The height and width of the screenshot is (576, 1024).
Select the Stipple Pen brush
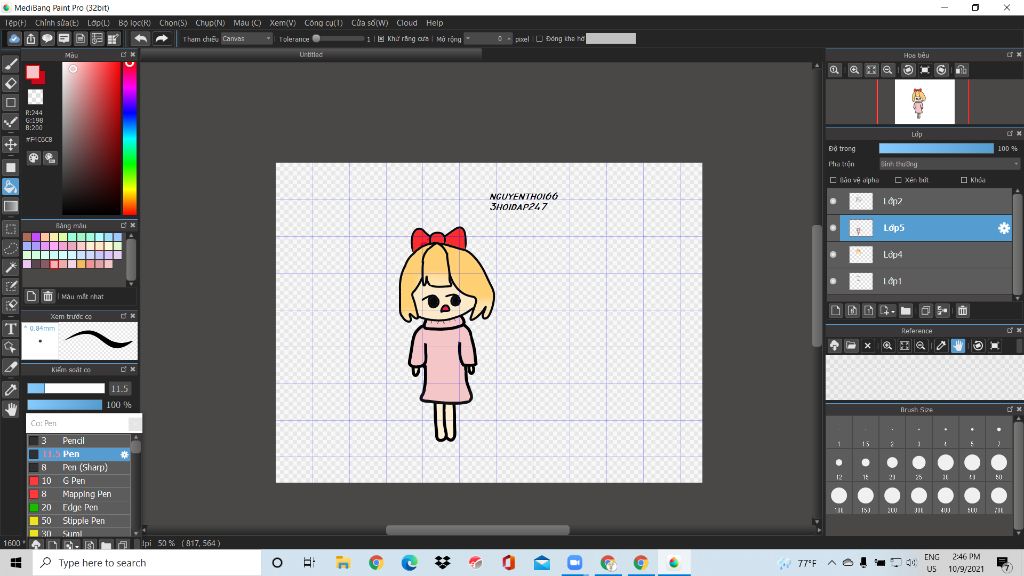79,521
